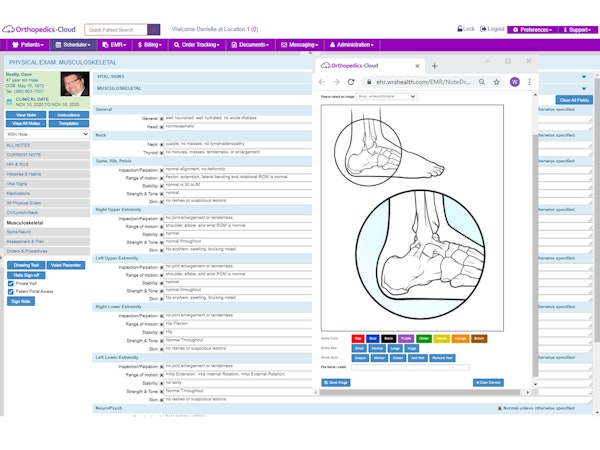This screenshot has width=600, height=450.
Task: Open the Preferences dropdown
Action: (x=532, y=29)
